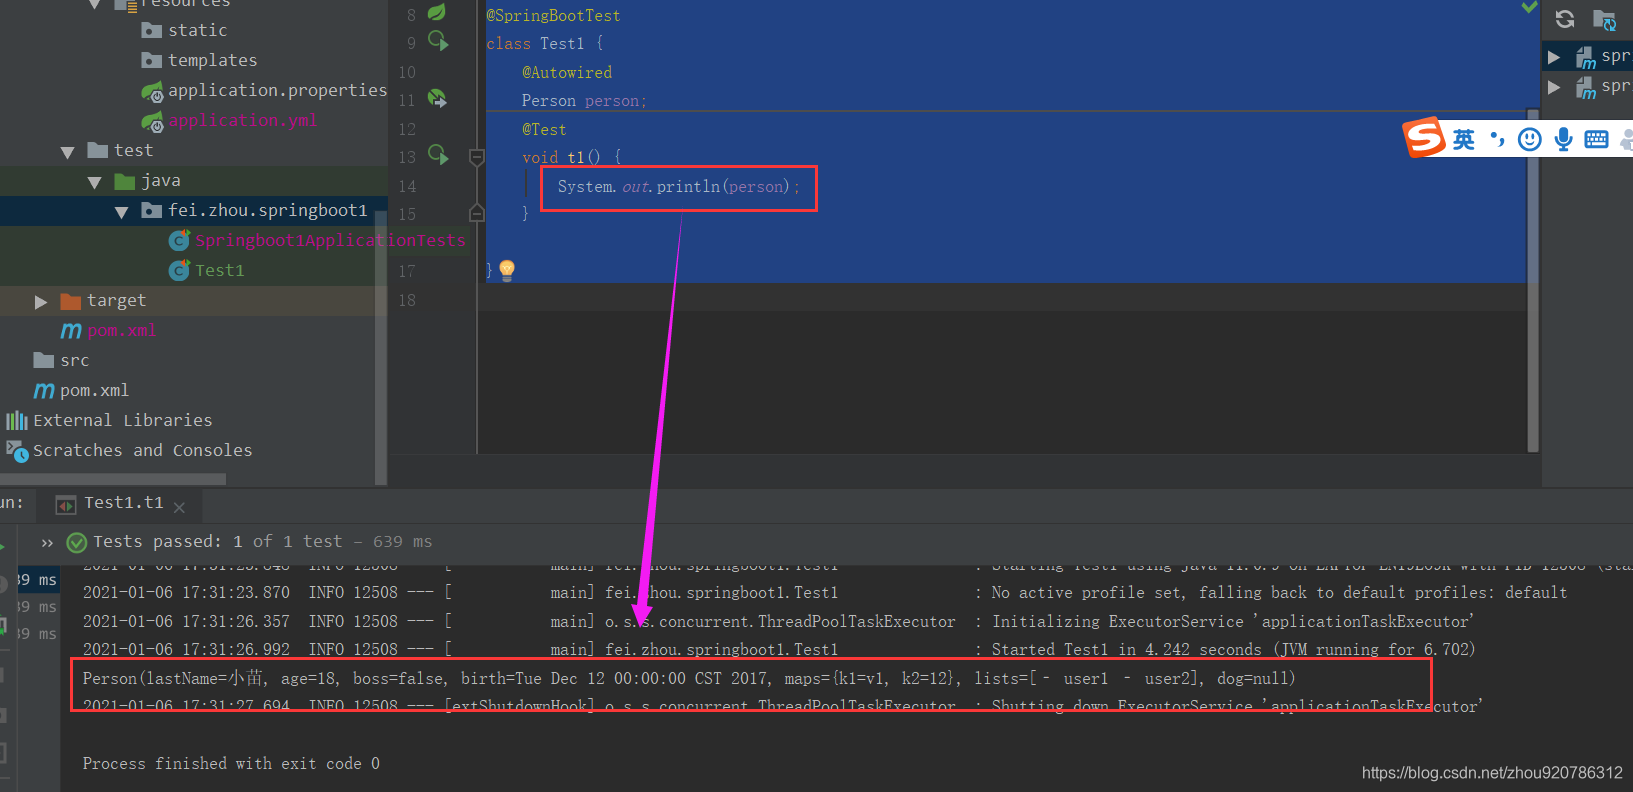1633x792 pixels.
Task: Select the src folder
Action: pos(74,360)
